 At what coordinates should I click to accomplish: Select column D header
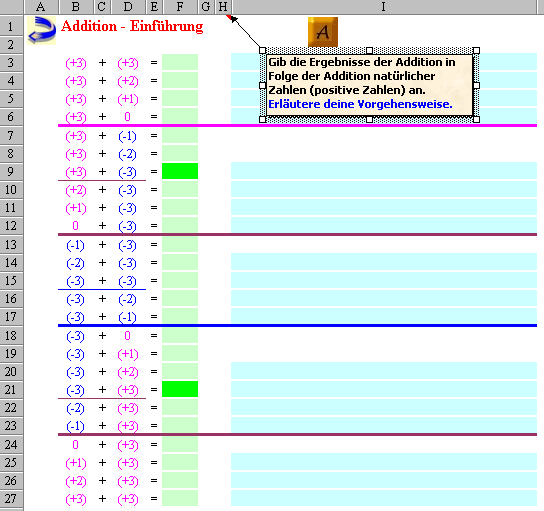point(128,7)
